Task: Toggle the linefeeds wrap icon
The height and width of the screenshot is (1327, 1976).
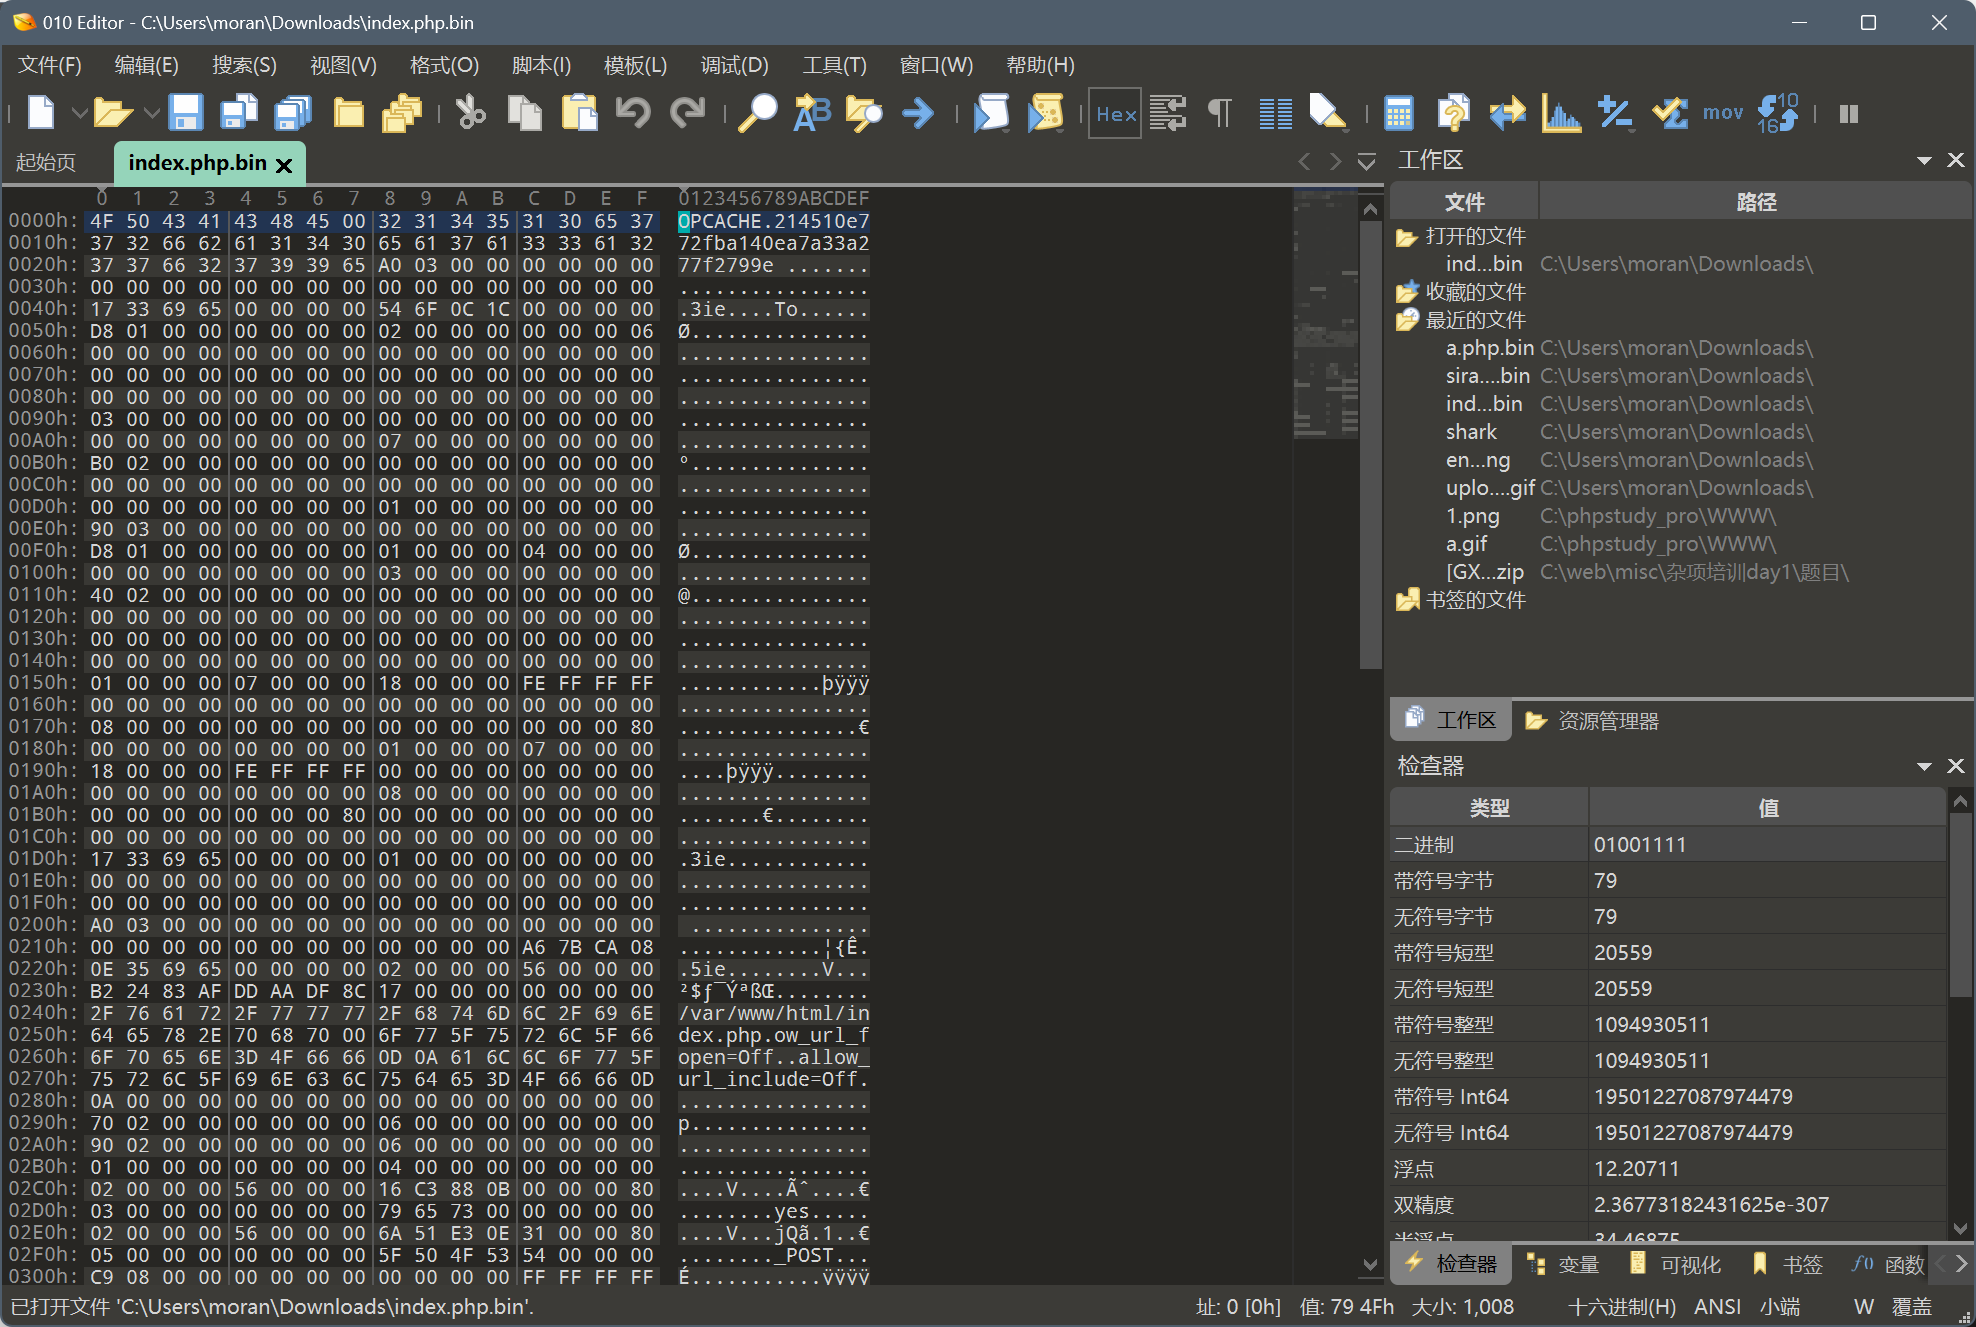Action: (1167, 114)
